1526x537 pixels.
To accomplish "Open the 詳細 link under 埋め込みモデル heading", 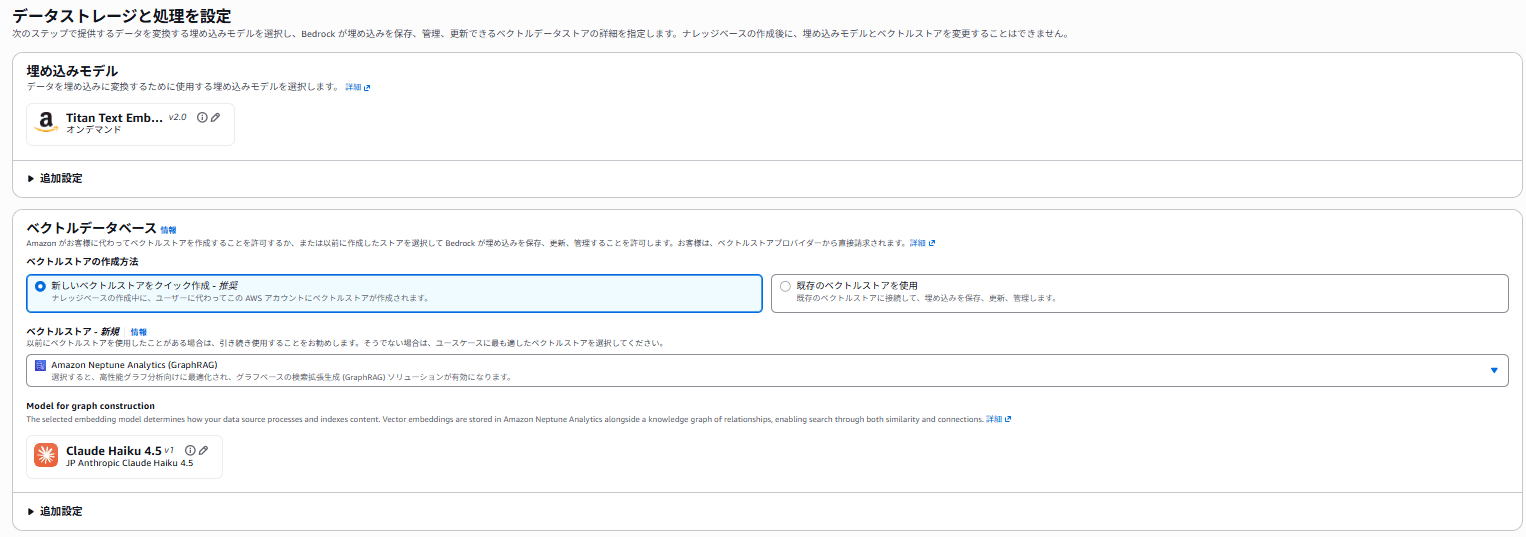I will 358,88.
